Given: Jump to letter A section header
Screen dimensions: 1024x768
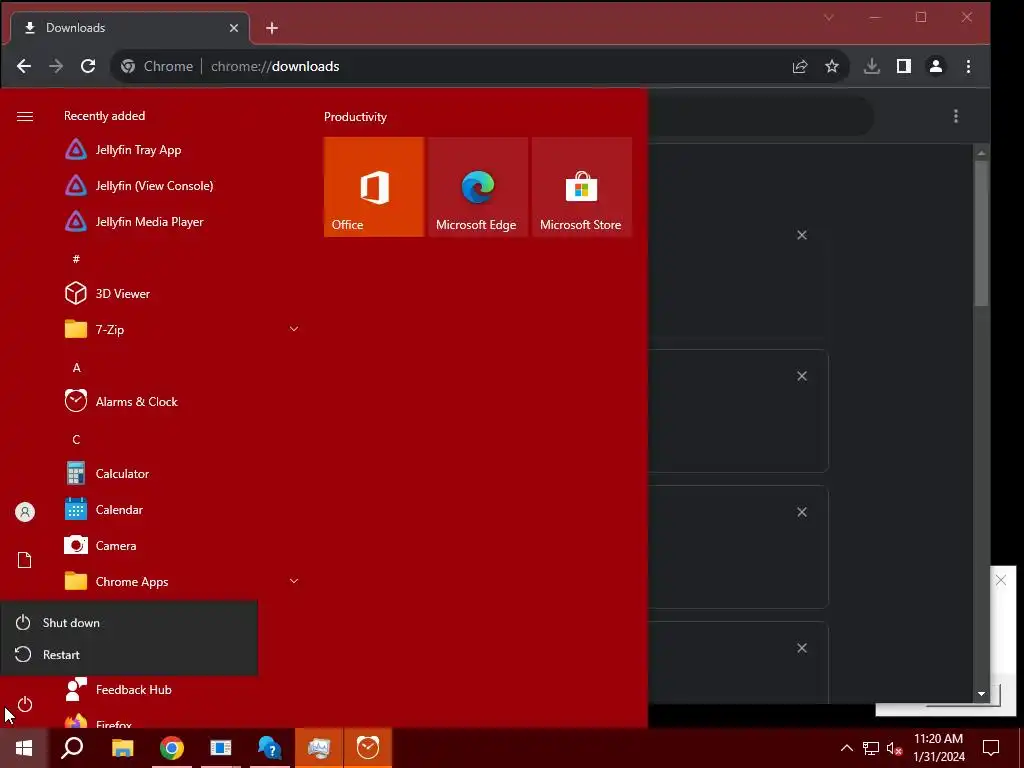Looking at the screenshot, I should [x=76, y=368].
